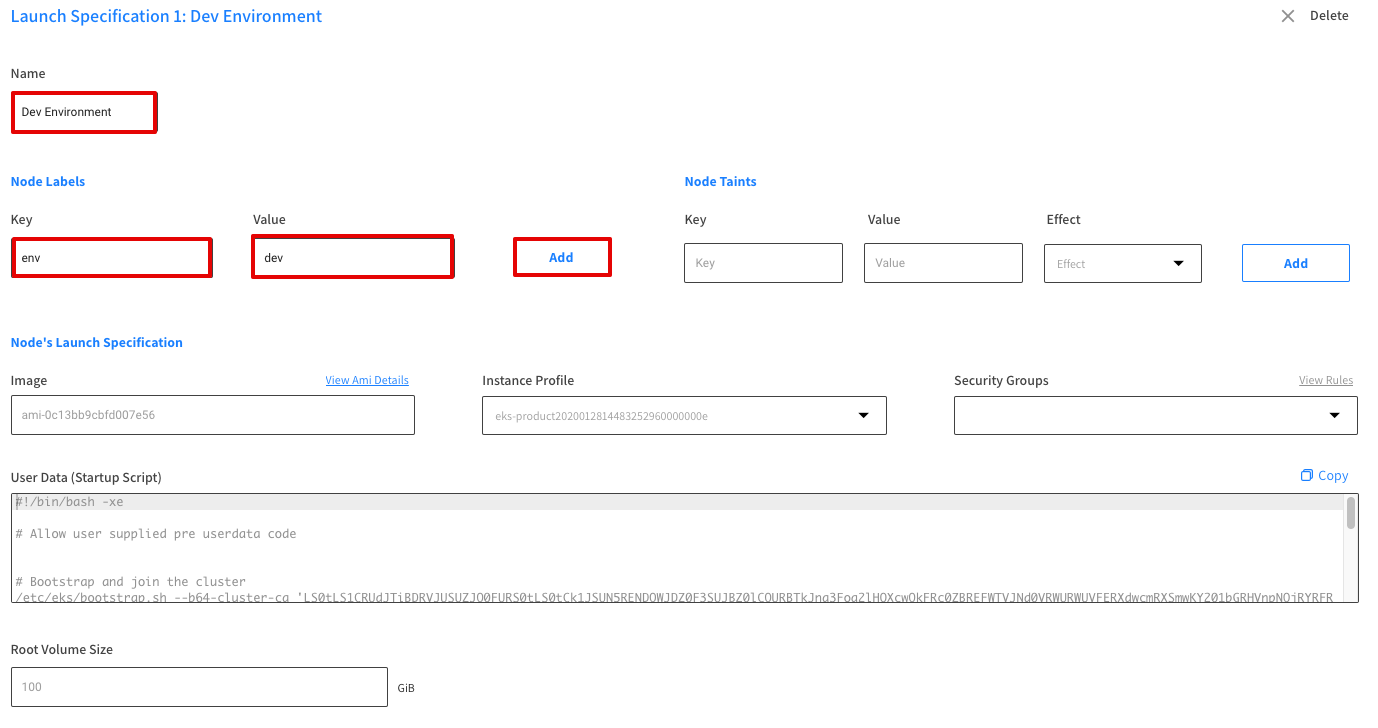This screenshot has height=728, width=1378.
Task: Select the Node Labels section heading
Action: click(47, 181)
